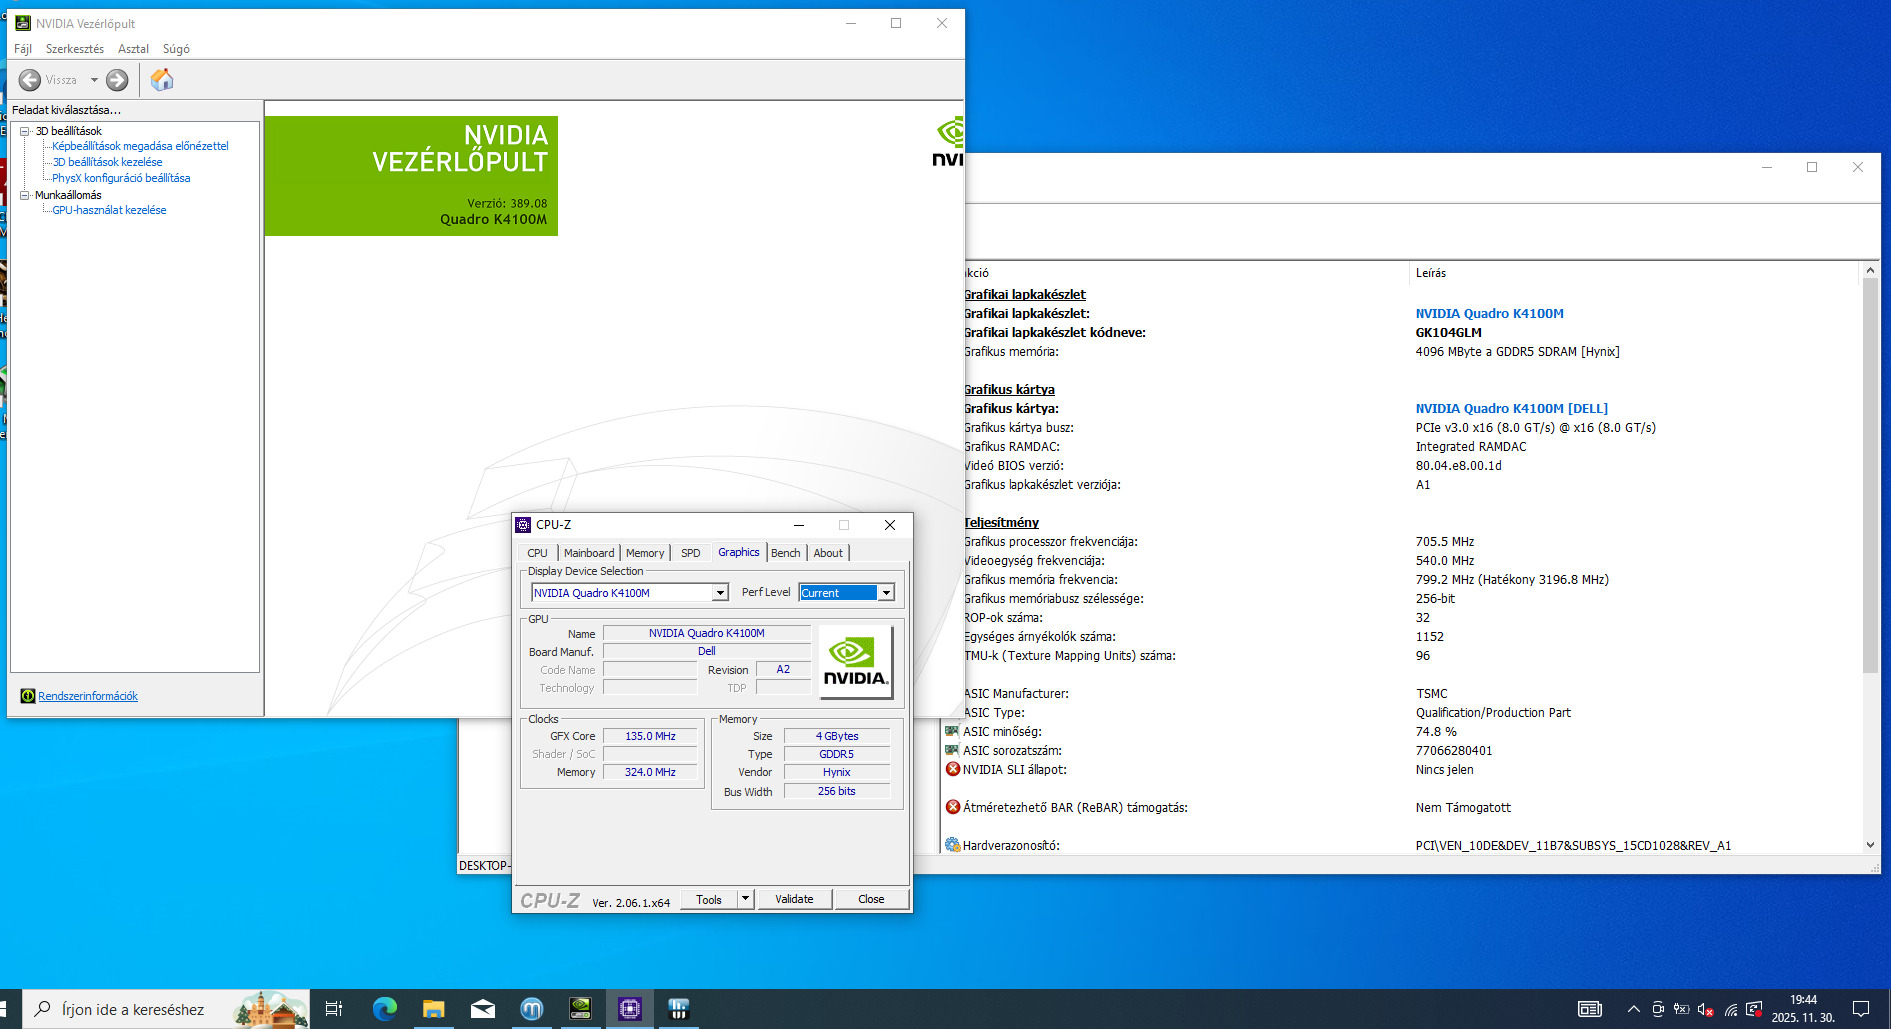Click the ASIC sorozatszám row icon
The image size is (1891, 1029).
pyautogui.click(x=953, y=750)
